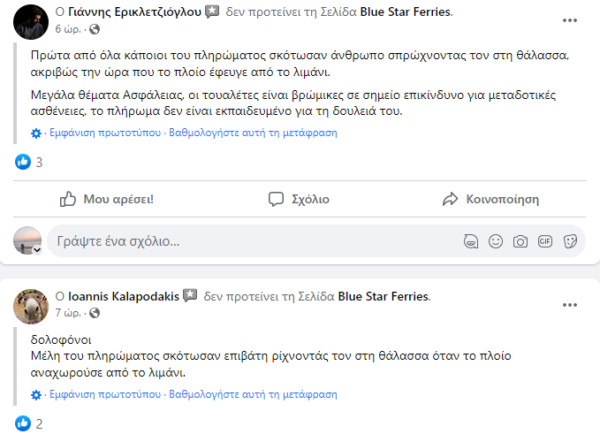600x434 pixels.
Task: Click the like reaction icon showing 2
Action: point(24,424)
